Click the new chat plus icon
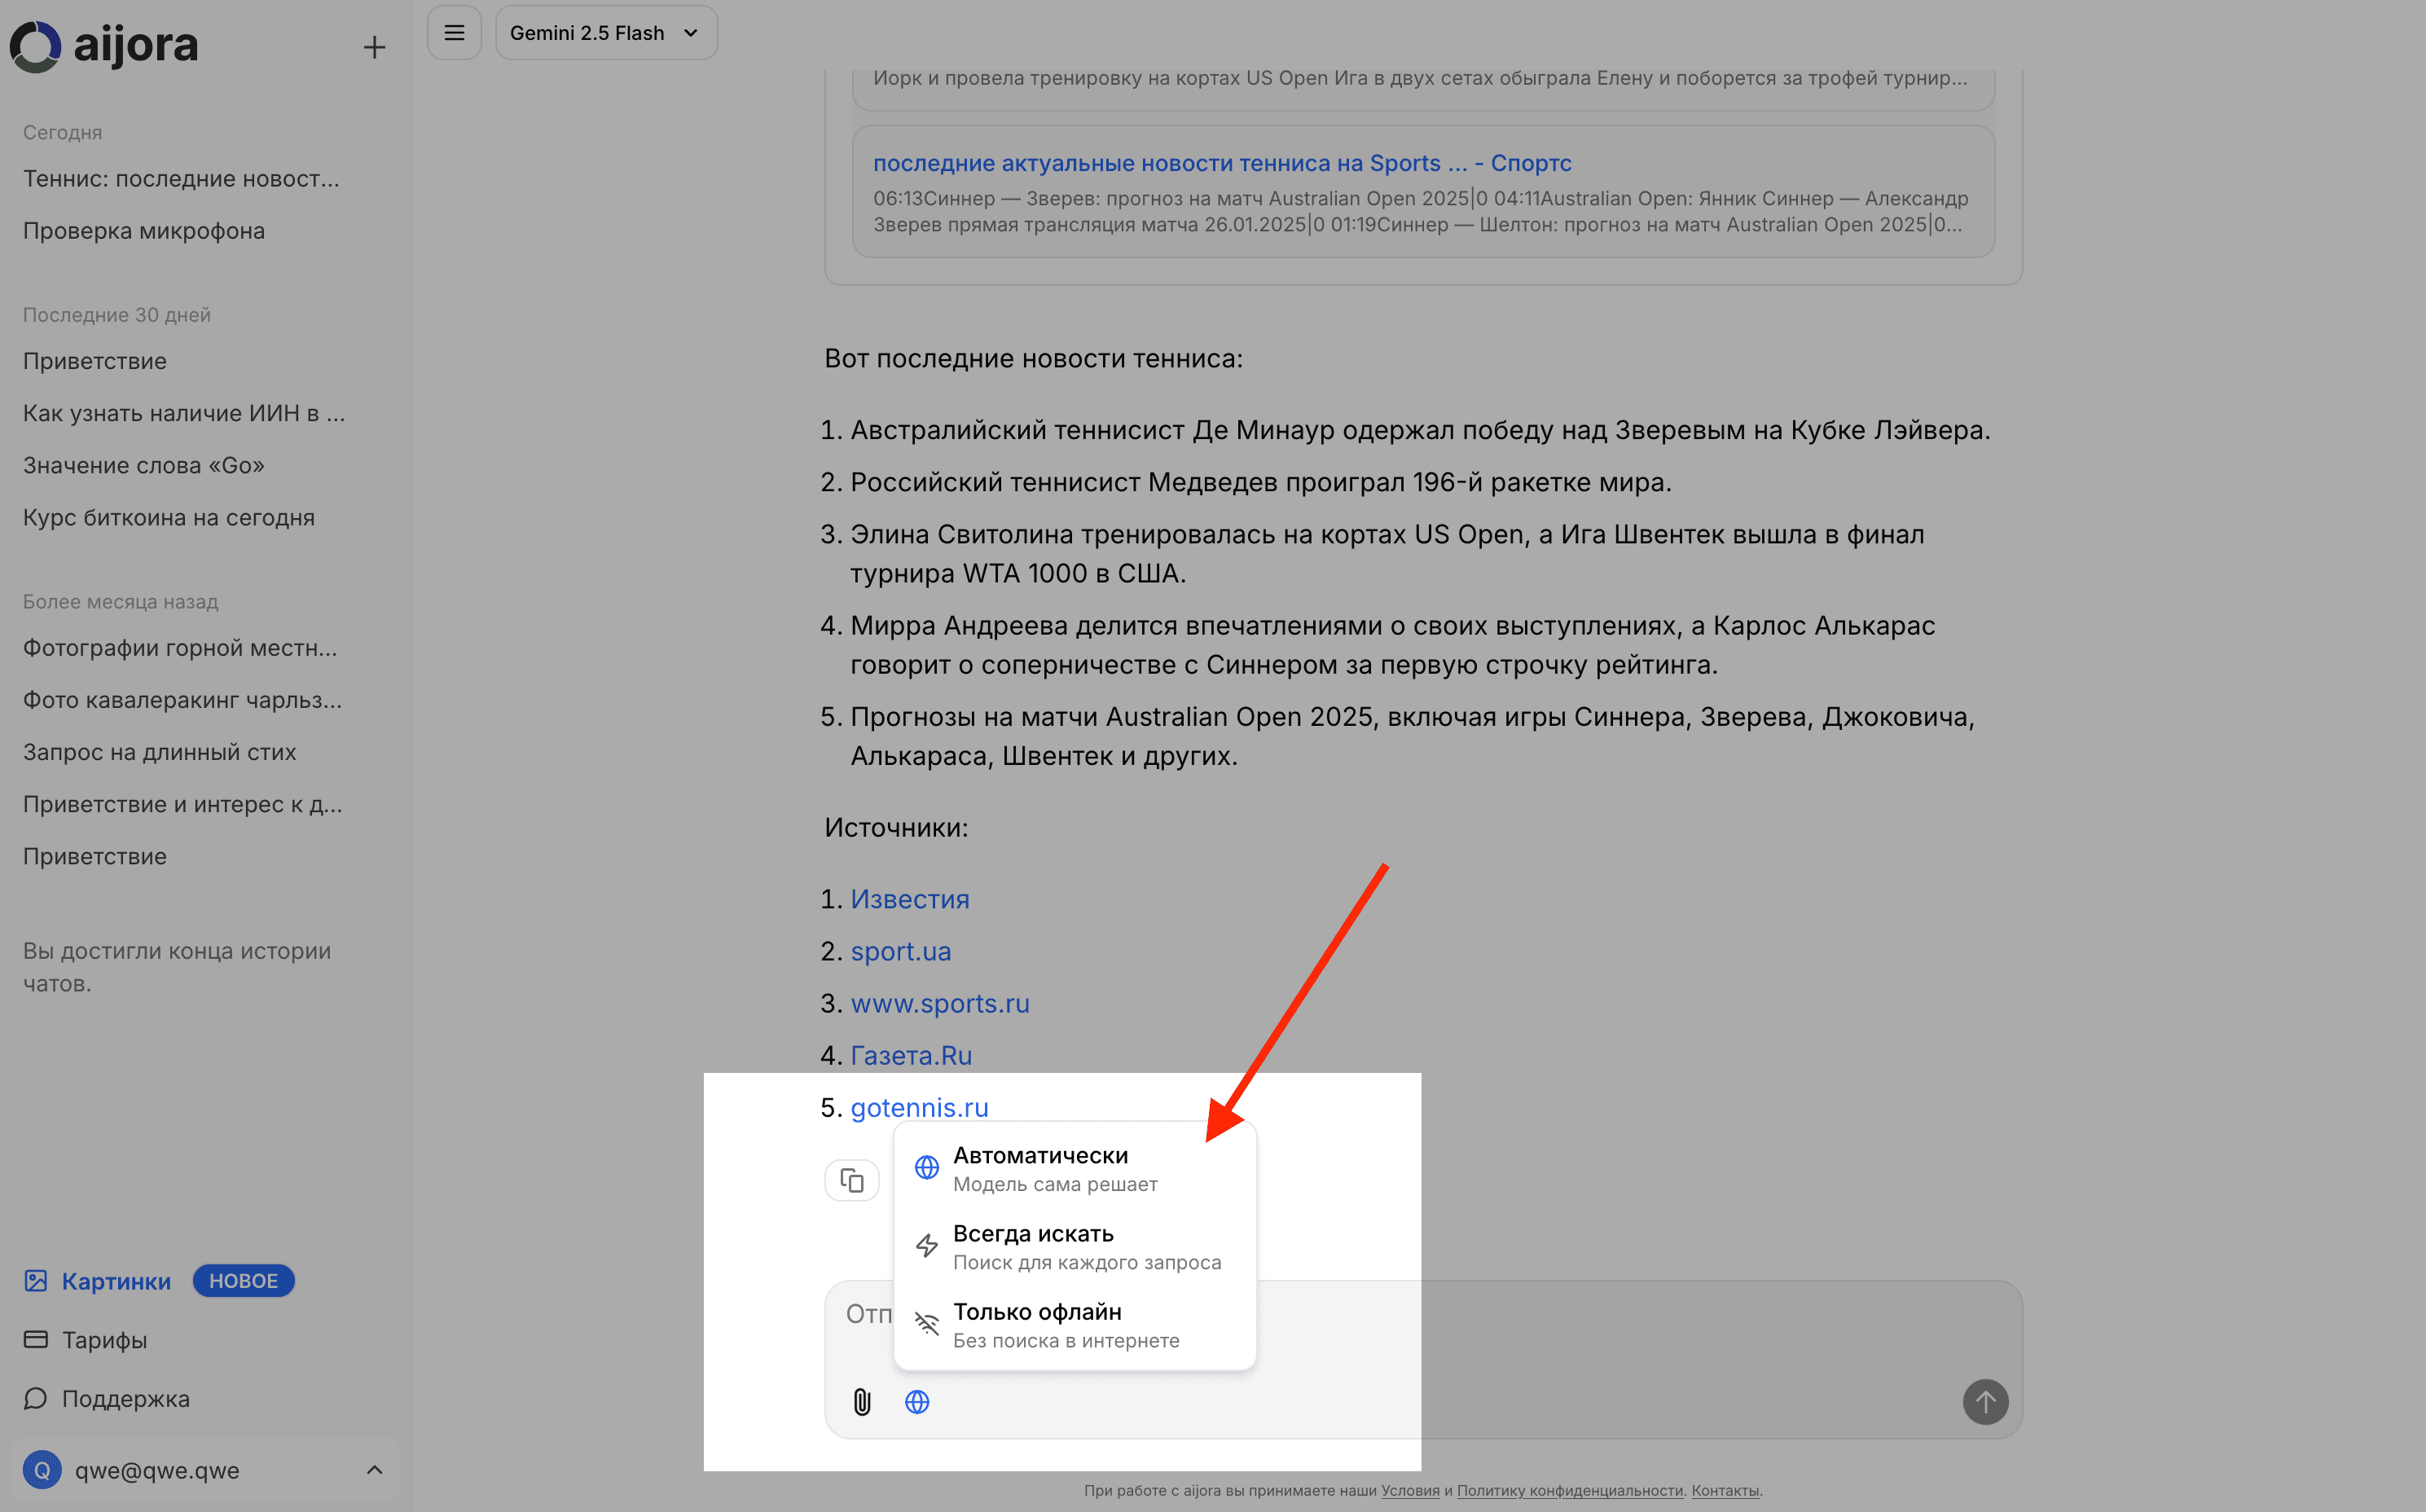 click(x=374, y=47)
